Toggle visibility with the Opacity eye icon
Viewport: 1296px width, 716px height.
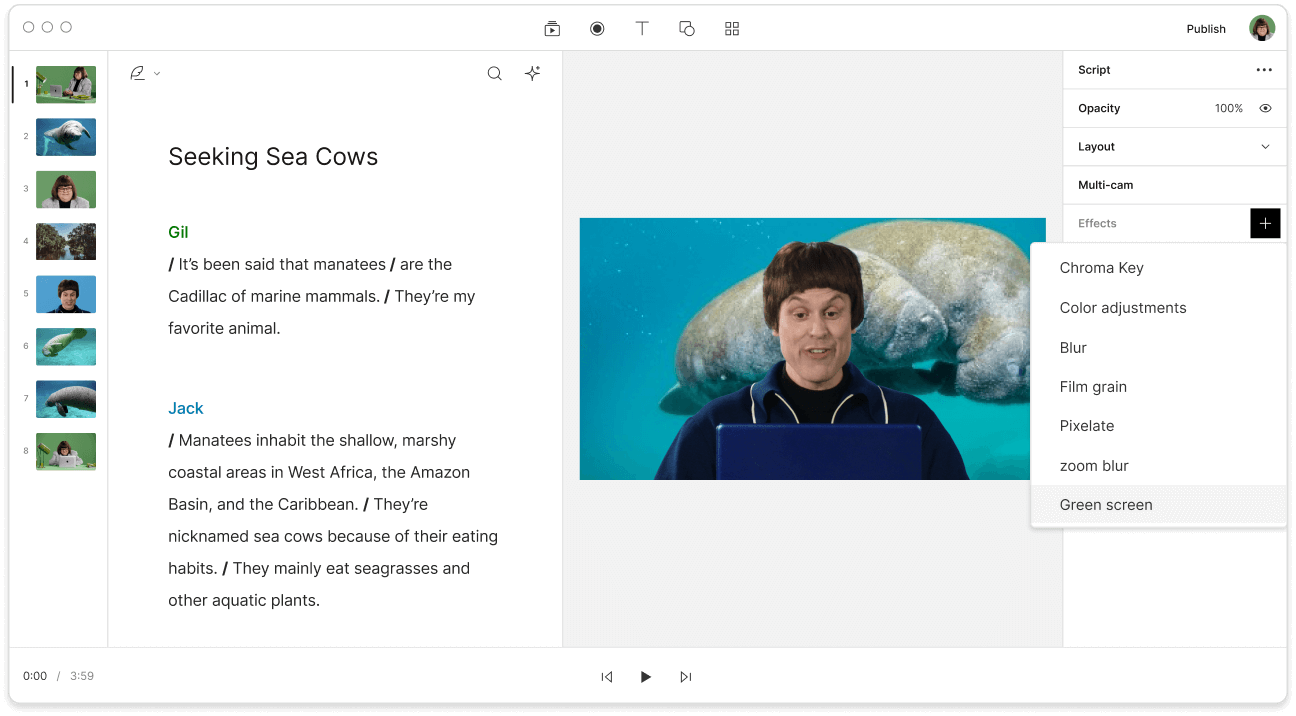pyautogui.click(x=1265, y=108)
